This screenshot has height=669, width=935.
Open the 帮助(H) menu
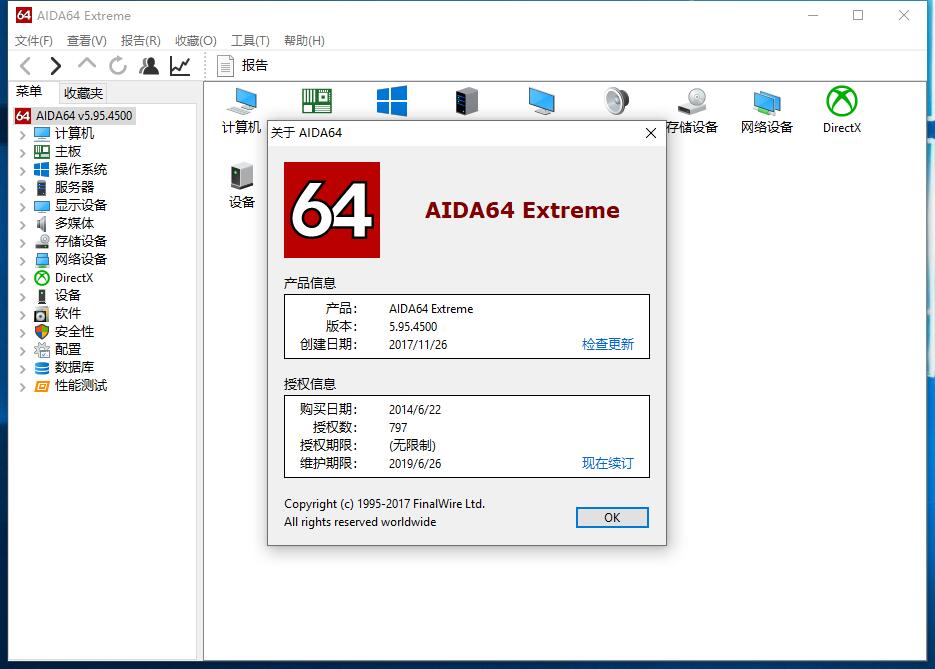pos(304,41)
